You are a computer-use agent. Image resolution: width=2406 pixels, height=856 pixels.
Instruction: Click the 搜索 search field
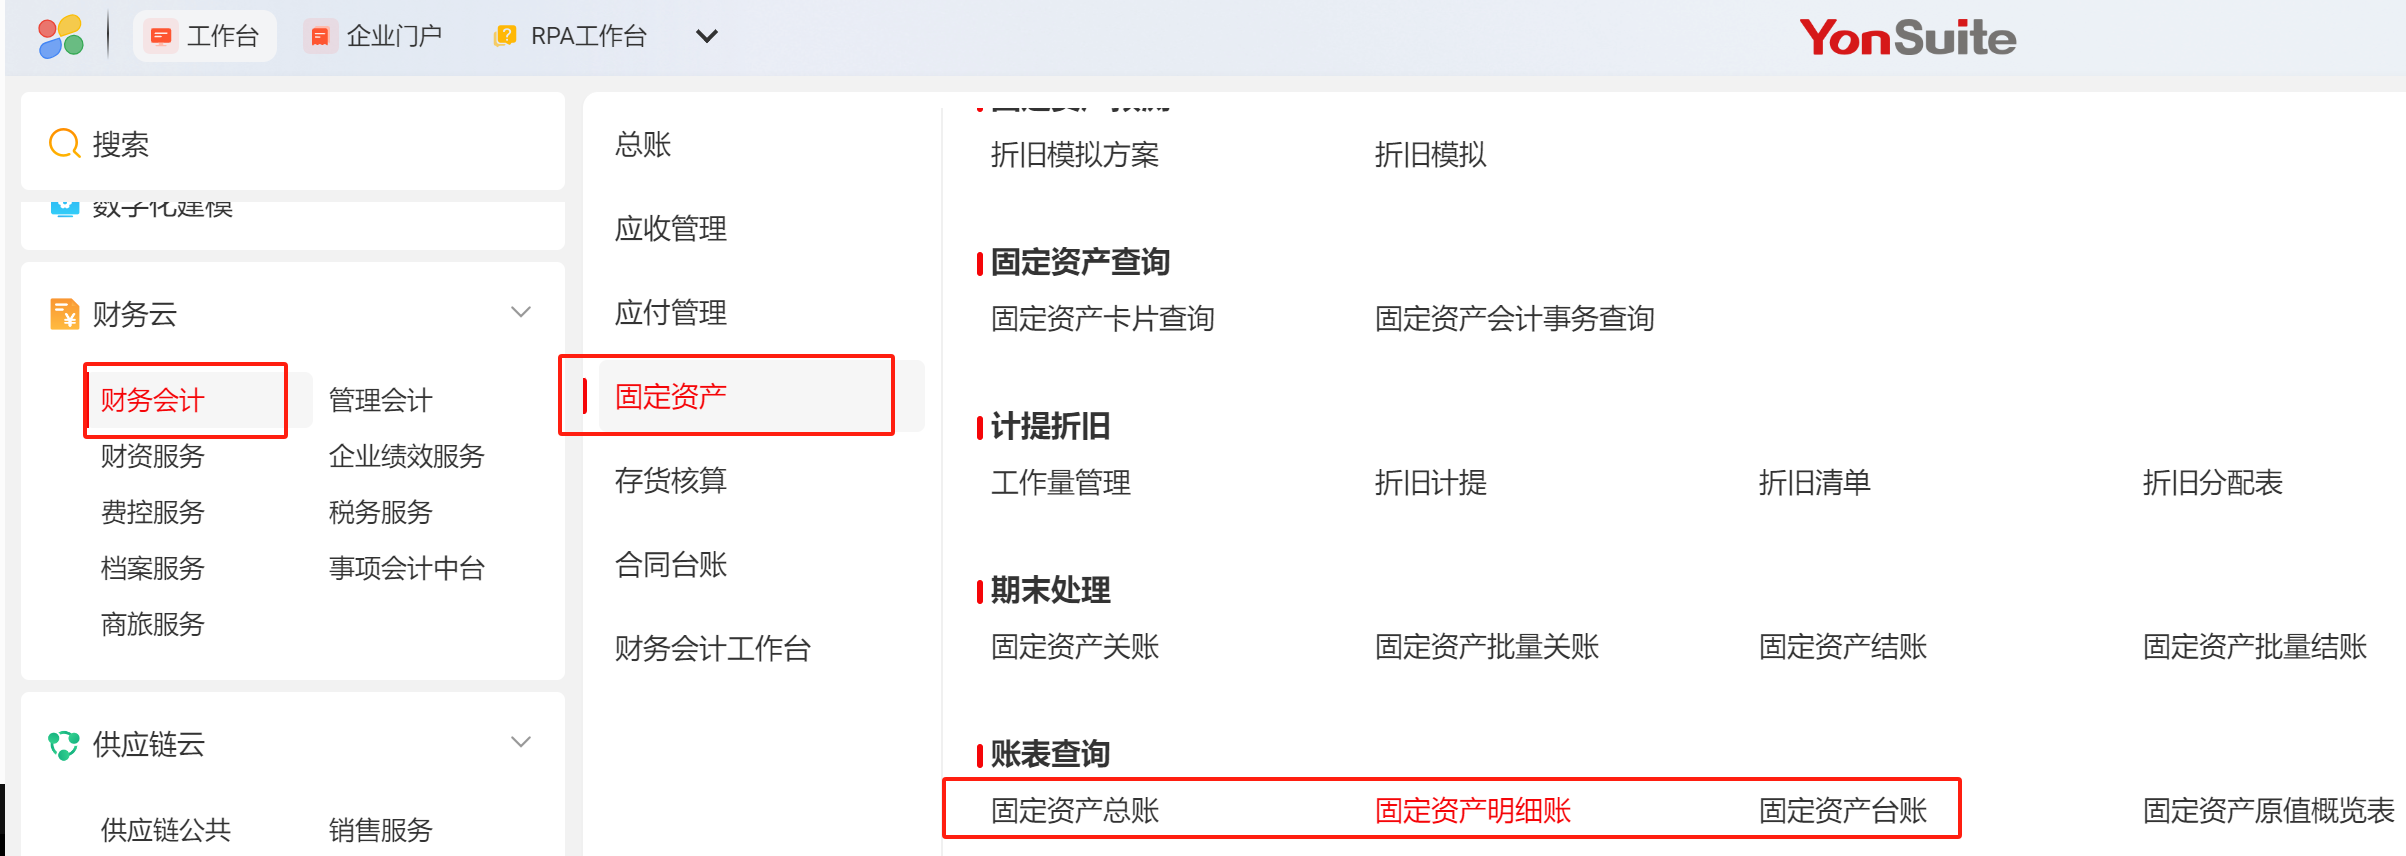point(293,143)
